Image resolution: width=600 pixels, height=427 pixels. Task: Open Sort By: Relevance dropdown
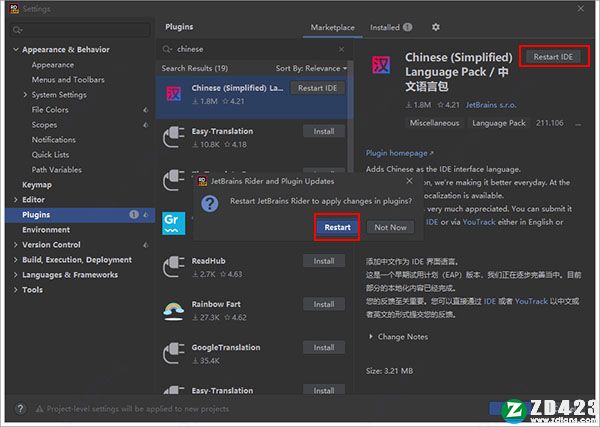click(311, 68)
